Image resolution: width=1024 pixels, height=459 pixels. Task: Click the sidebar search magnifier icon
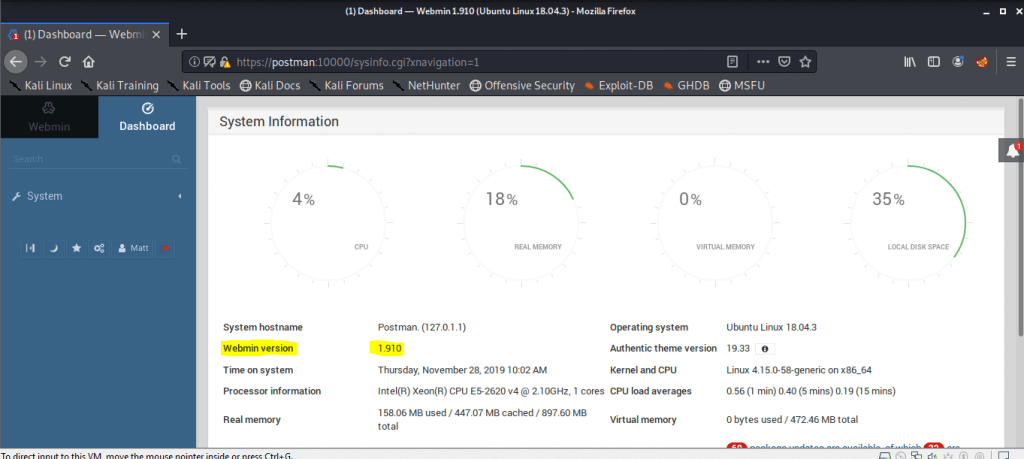click(176, 159)
